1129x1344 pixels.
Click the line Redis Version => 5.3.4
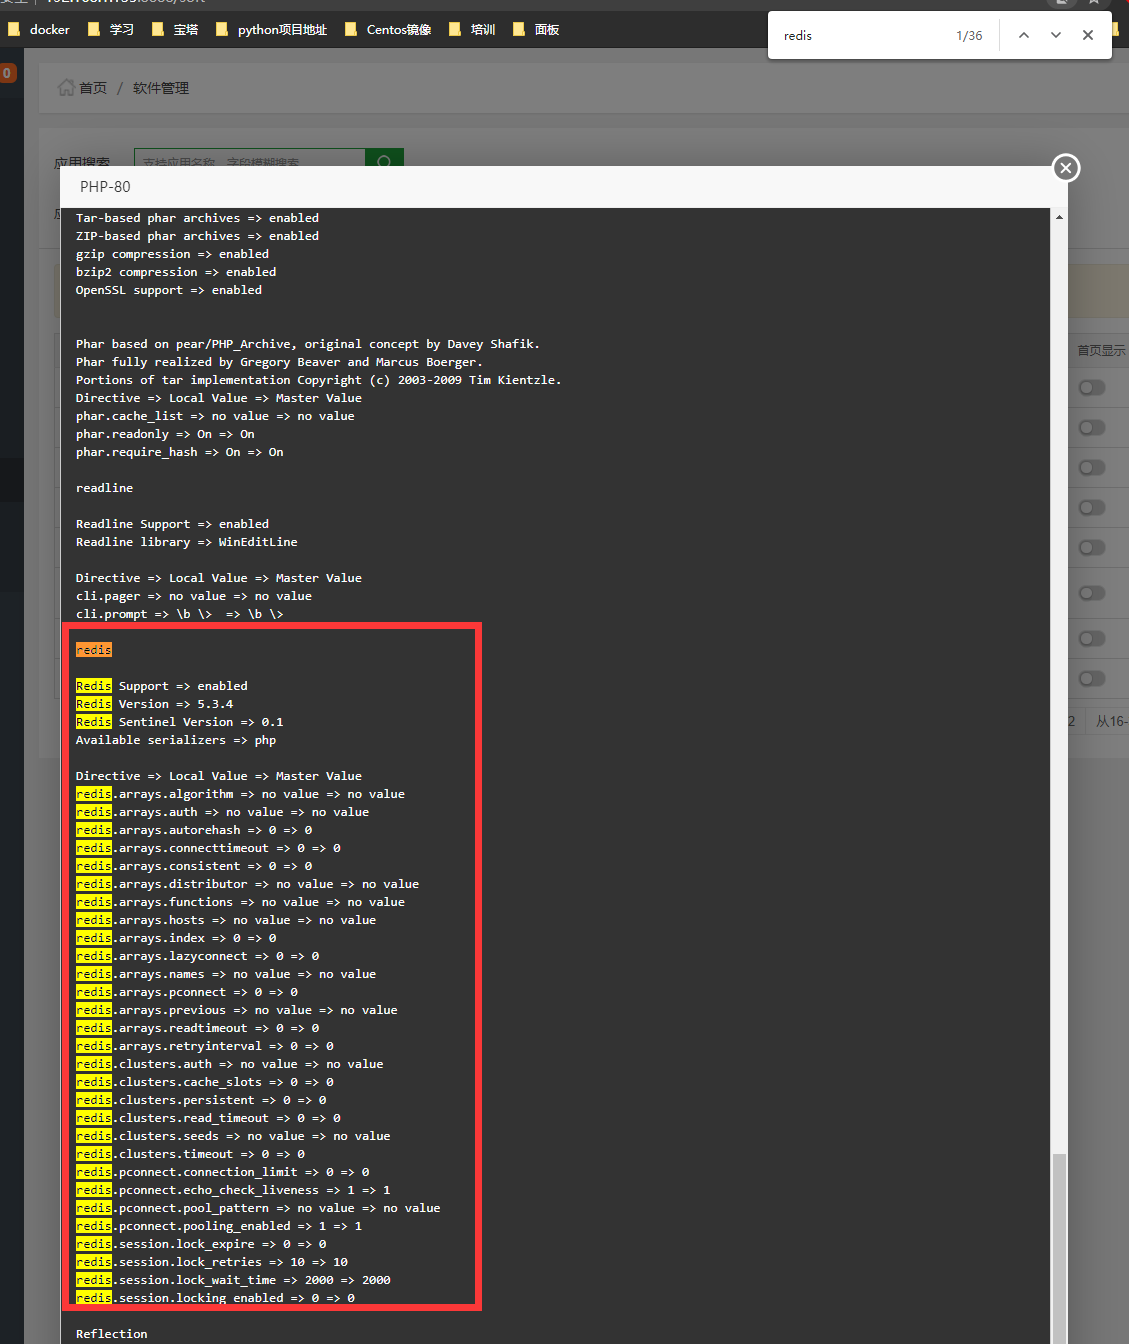click(x=155, y=704)
